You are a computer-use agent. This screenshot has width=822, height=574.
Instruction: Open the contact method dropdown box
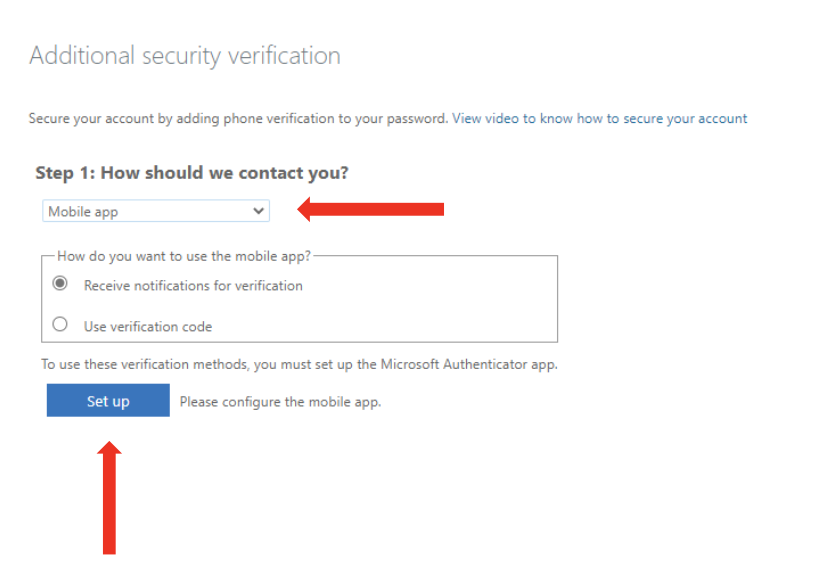pyautogui.click(x=156, y=211)
